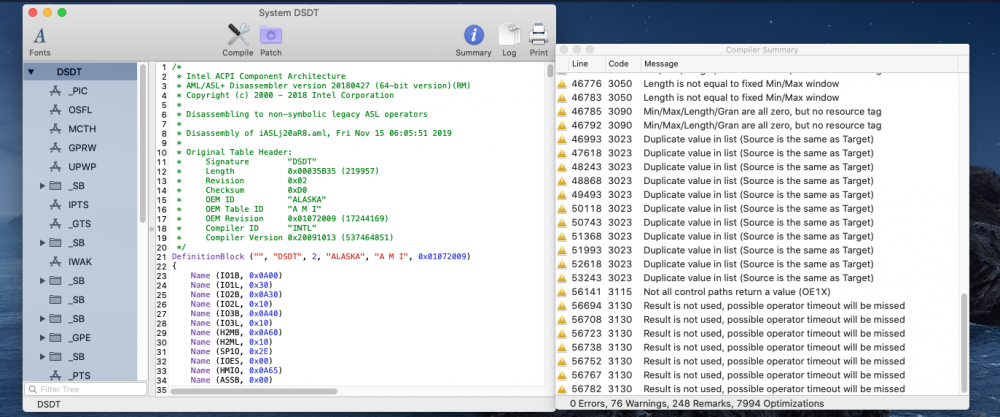Click the code editor vertical scrollbar thumb
Screen dimensions: 1000x417
[x=550, y=70]
